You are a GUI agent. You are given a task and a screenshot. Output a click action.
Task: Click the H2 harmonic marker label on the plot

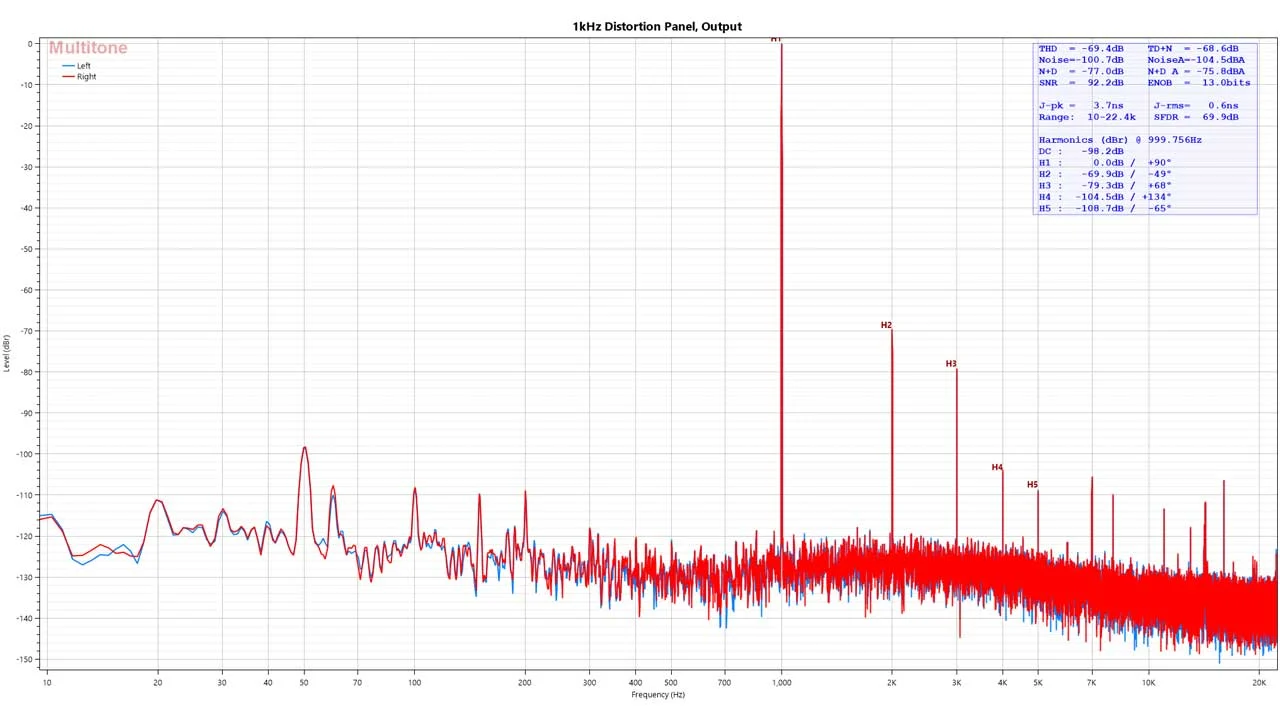tap(886, 325)
